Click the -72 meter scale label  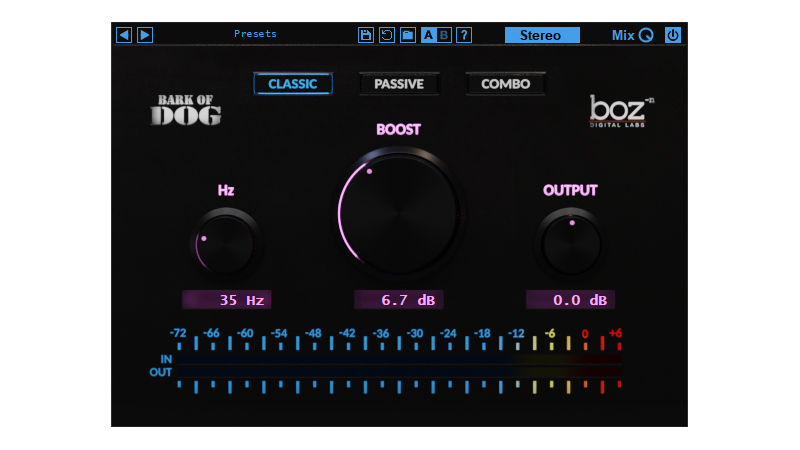point(178,333)
